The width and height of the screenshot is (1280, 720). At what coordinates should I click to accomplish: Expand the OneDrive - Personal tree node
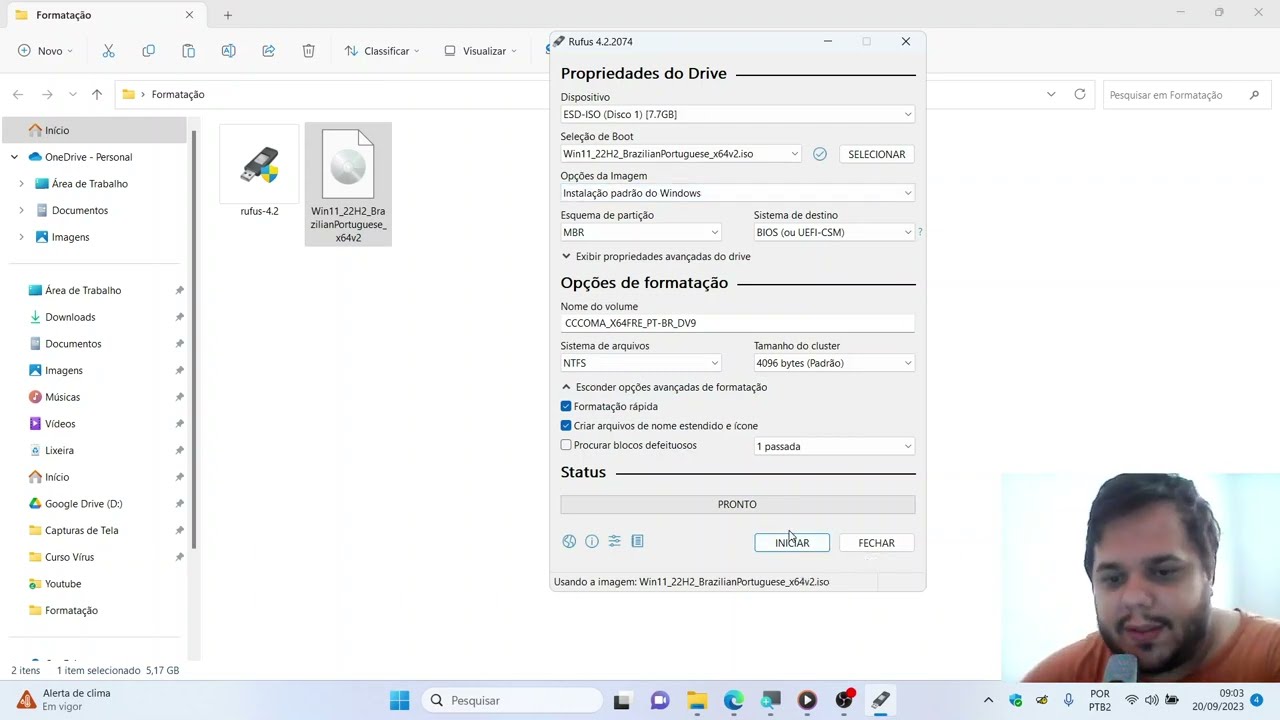14,157
